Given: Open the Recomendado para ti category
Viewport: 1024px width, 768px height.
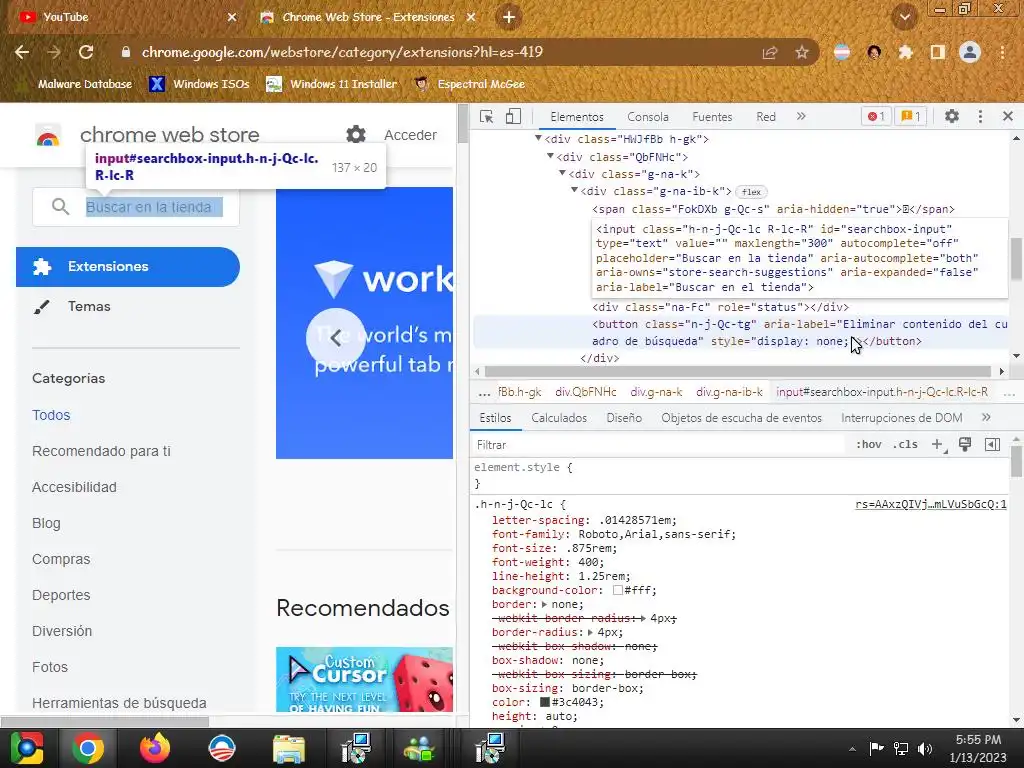Looking at the screenshot, I should click(x=101, y=451).
